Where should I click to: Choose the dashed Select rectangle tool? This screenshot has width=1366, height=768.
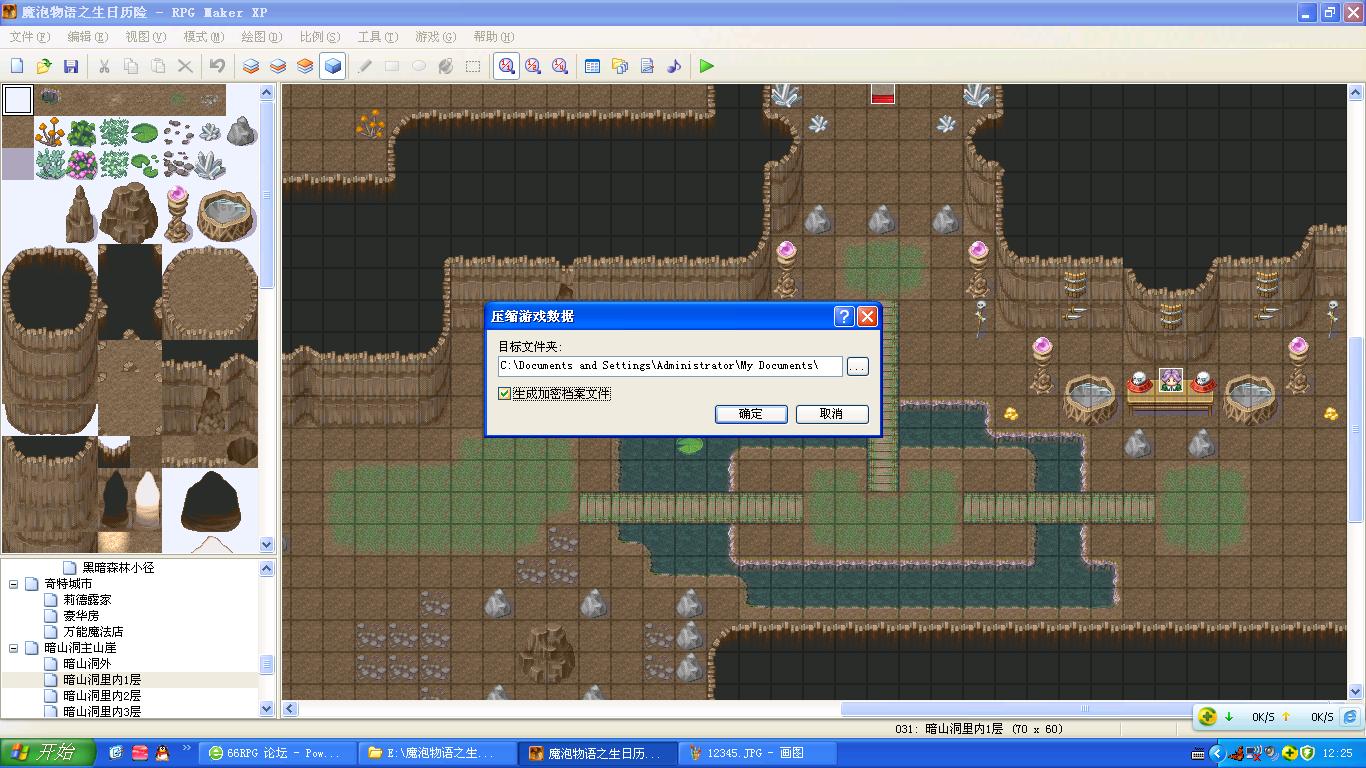(473, 66)
